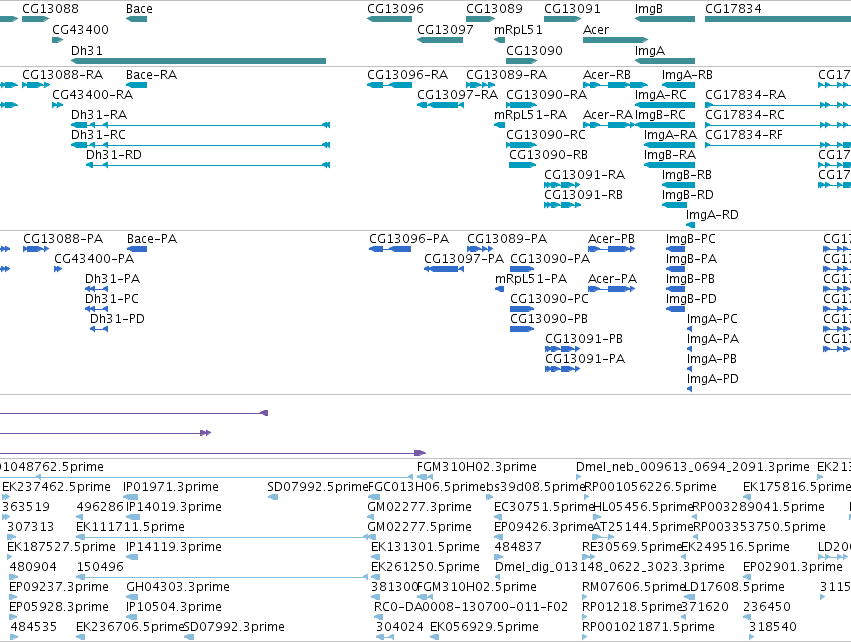This screenshot has height=642, width=851.
Task: Click EST EK131301.5prime
Action: [x=376, y=557]
